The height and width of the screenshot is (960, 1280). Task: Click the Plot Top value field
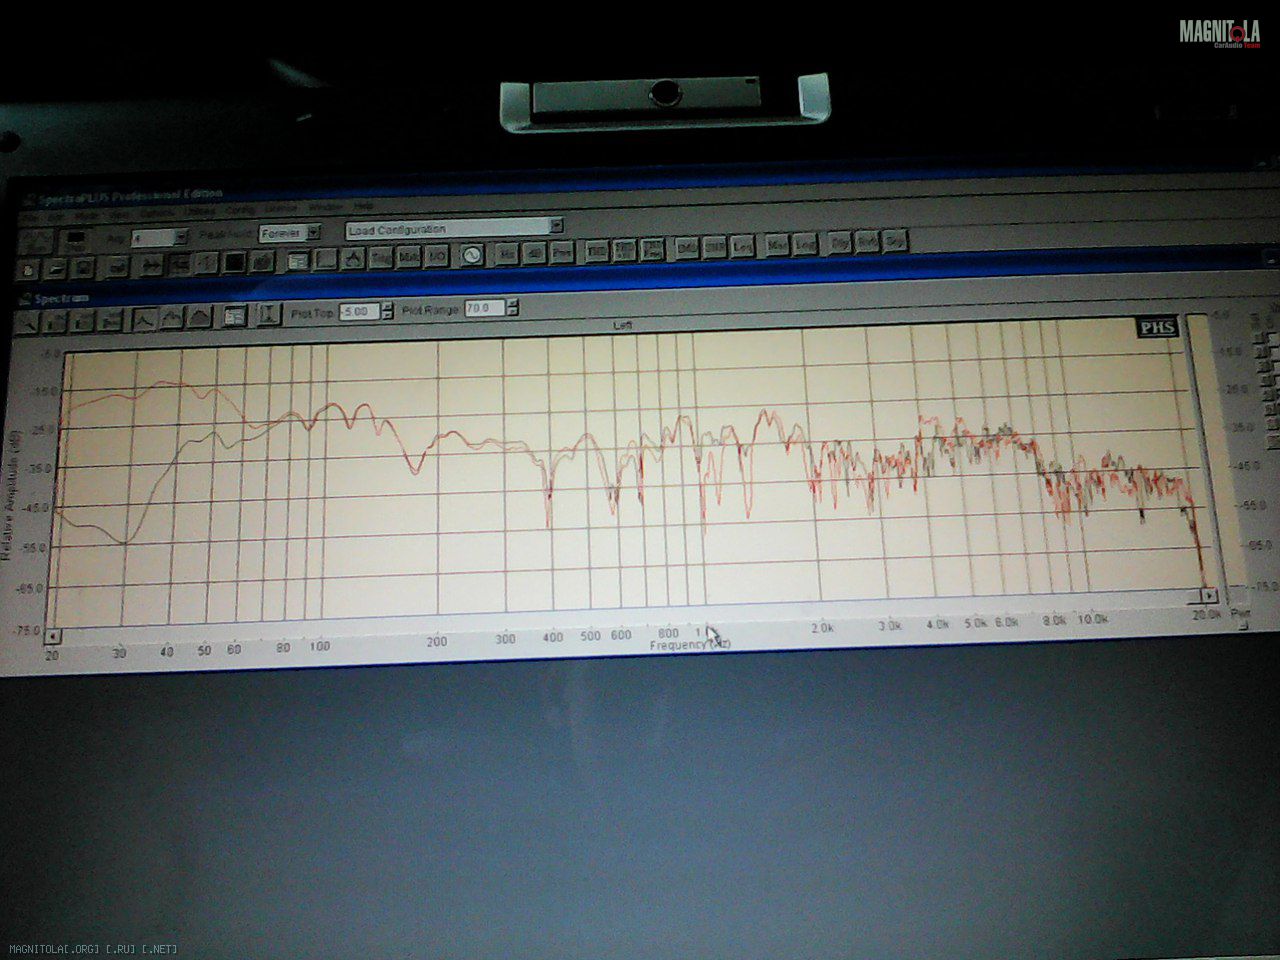point(357,312)
